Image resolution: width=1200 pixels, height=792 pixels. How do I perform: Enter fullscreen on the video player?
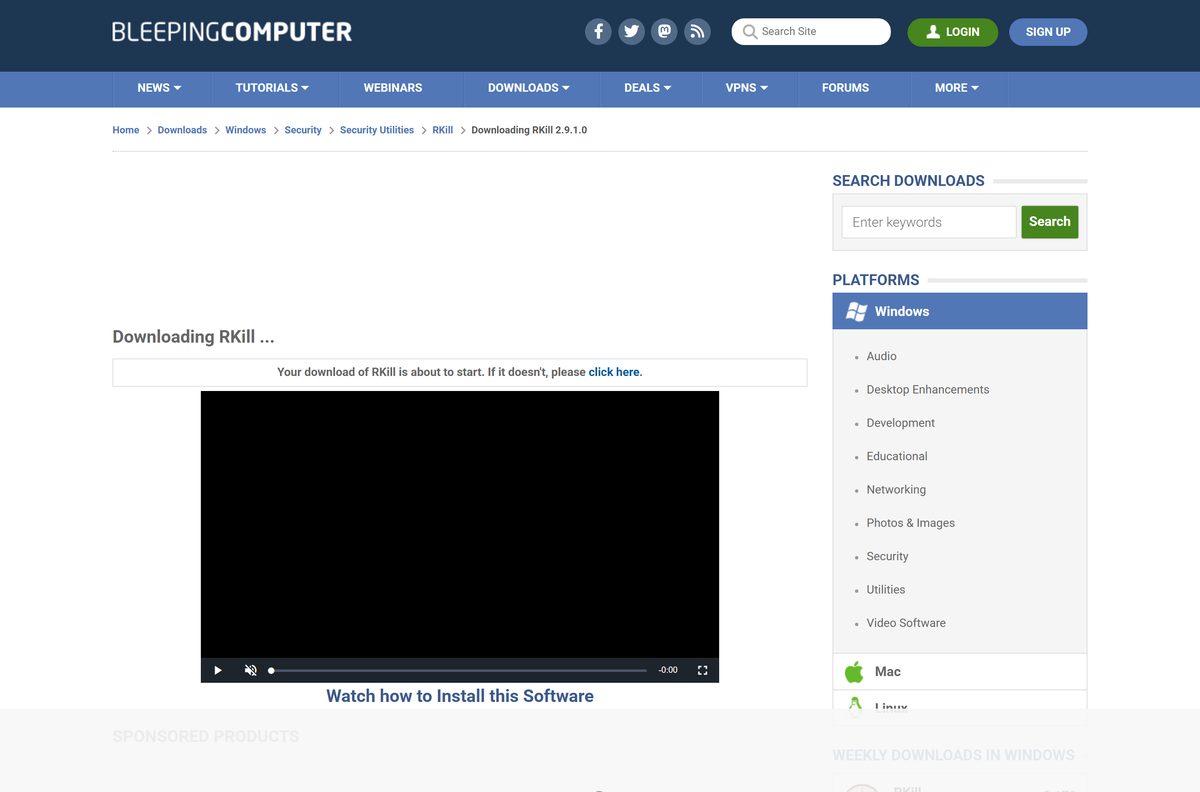(702, 670)
